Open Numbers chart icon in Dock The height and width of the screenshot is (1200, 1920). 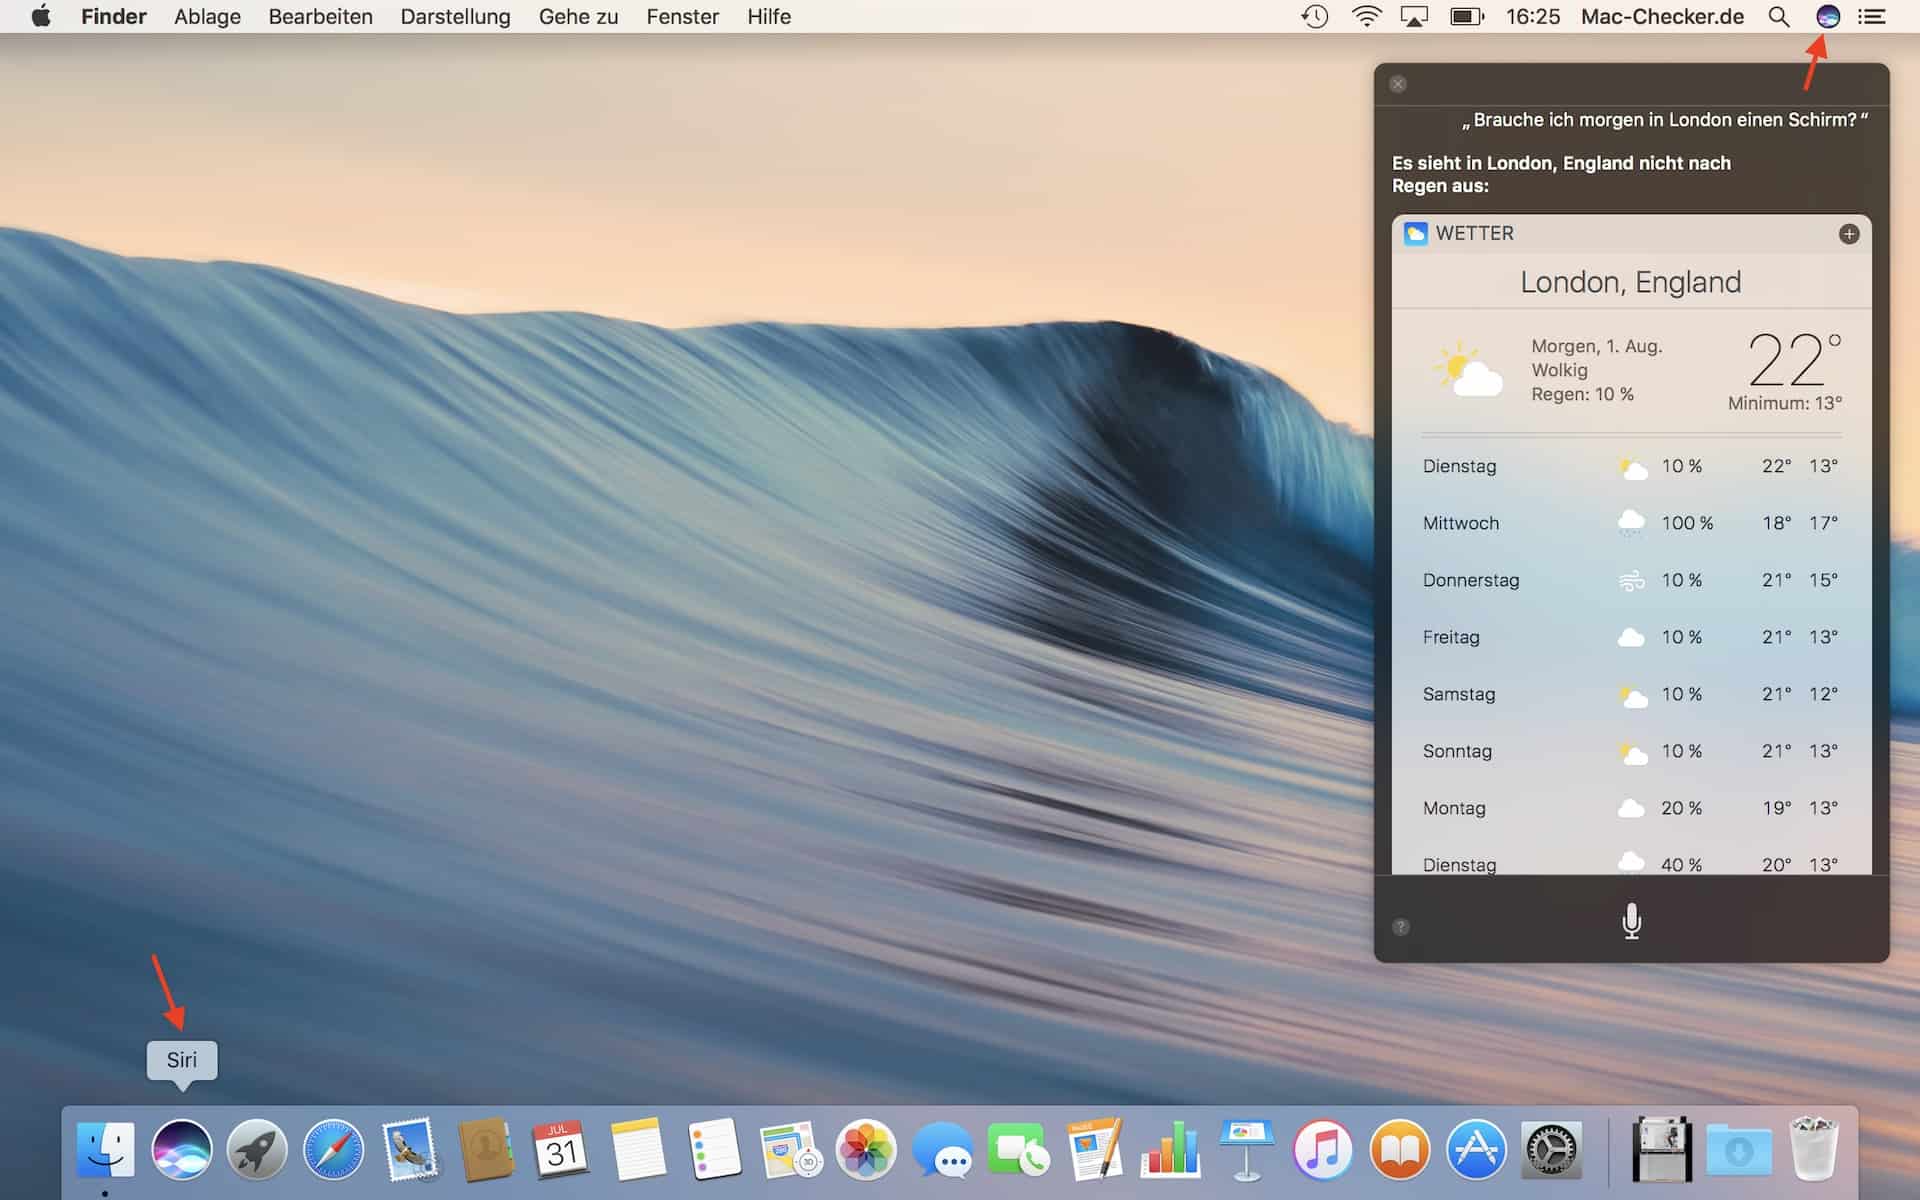point(1170,1149)
